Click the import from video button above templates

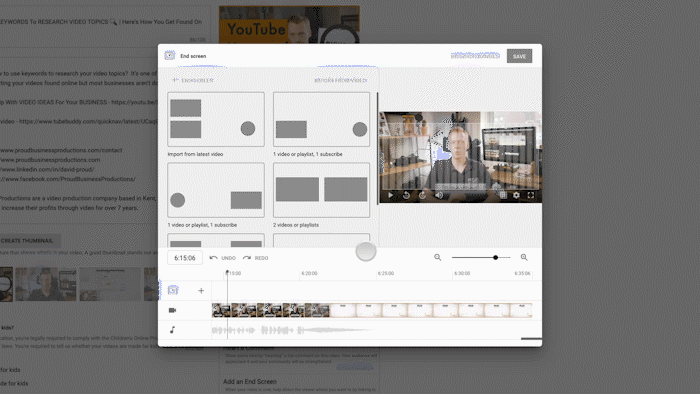341,80
